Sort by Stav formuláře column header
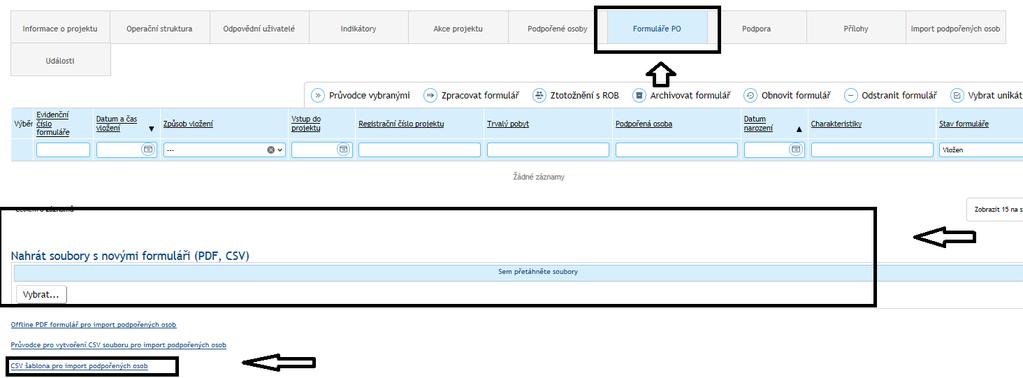Viewport: 1023px width, 378px height. 964,124
